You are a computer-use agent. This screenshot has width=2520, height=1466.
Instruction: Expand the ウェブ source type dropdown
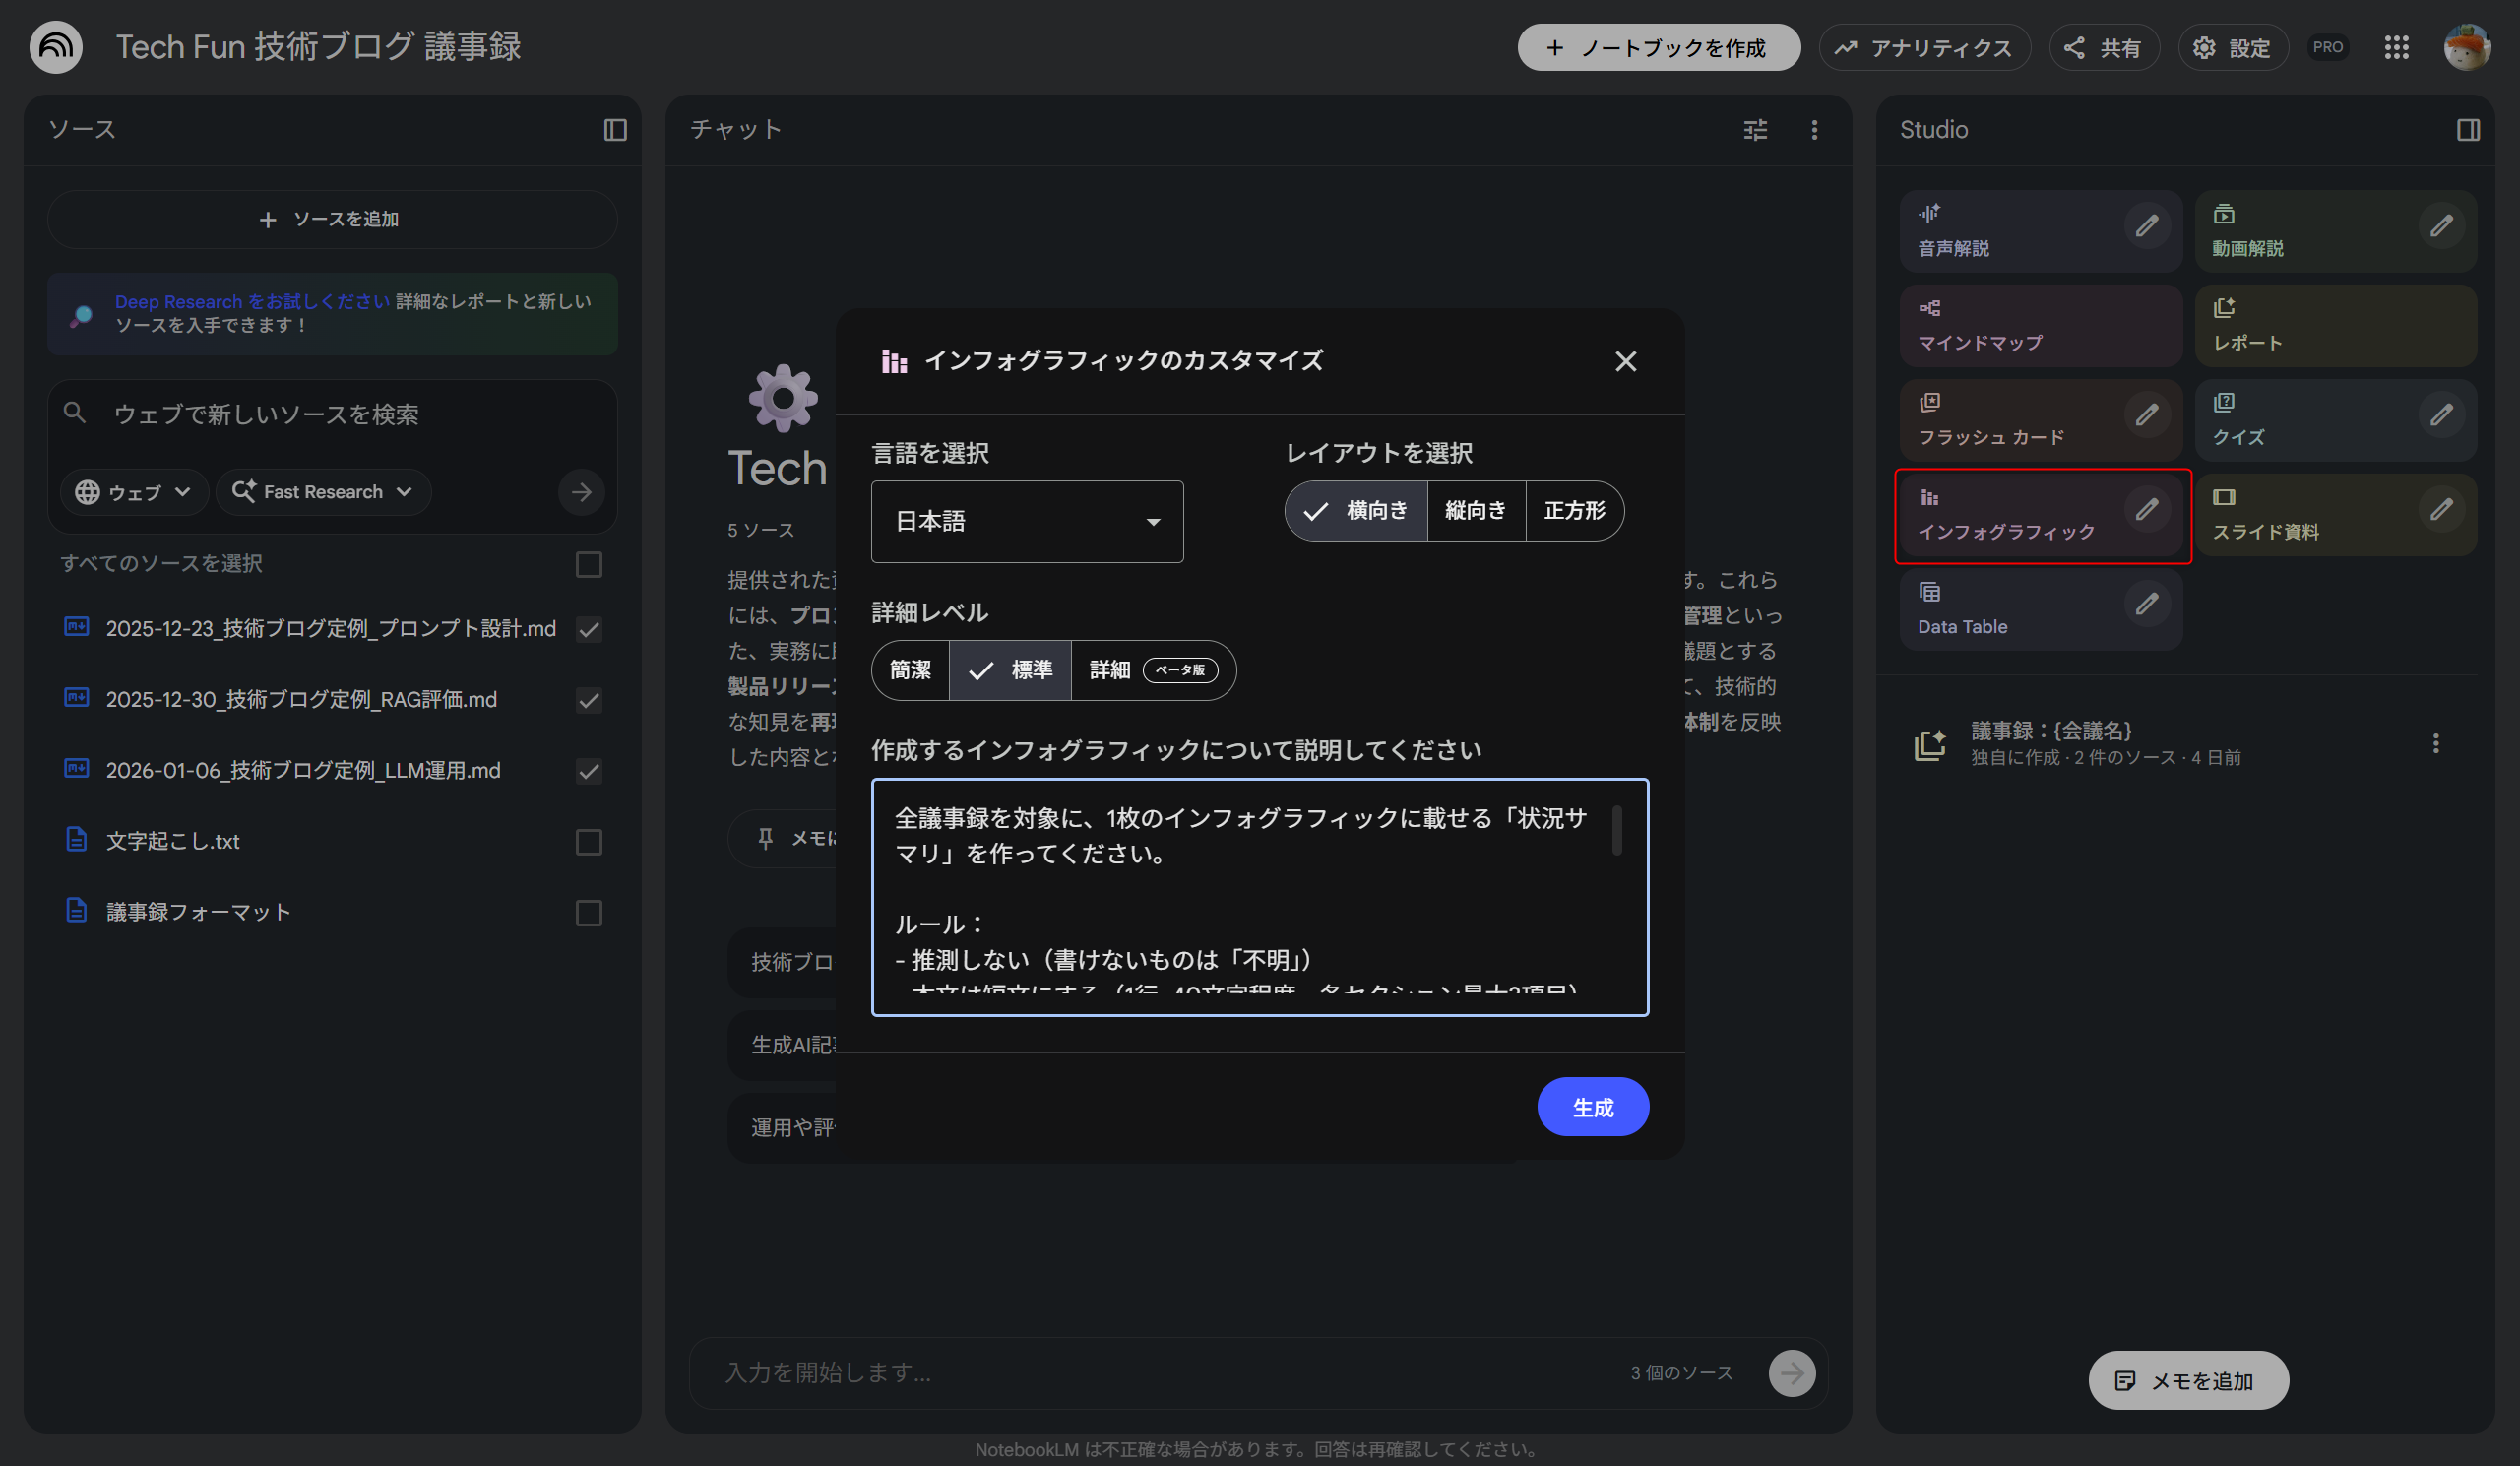[x=134, y=492]
